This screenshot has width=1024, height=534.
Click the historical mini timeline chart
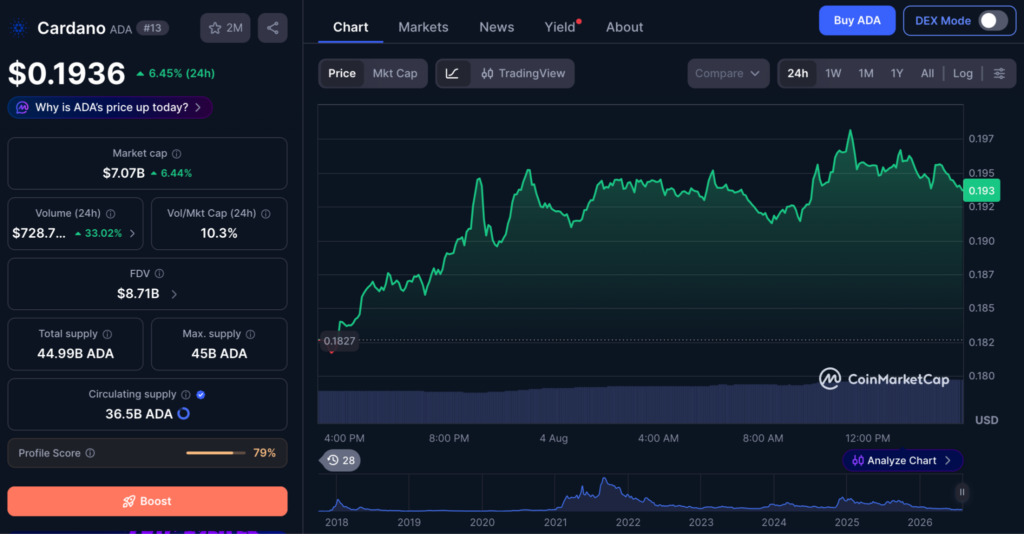pyautogui.click(x=640, y=493)
